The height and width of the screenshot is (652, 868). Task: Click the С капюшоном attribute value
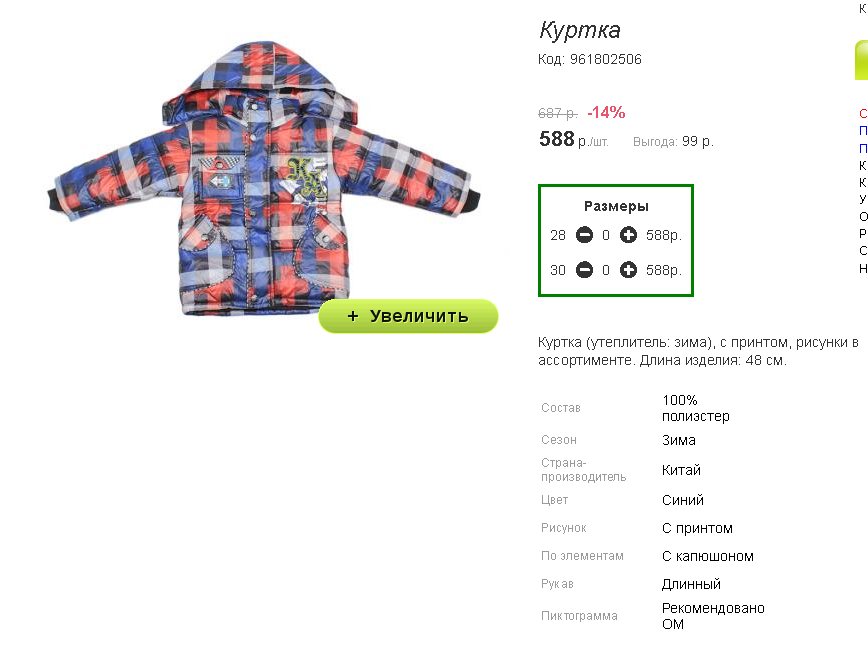707,556
